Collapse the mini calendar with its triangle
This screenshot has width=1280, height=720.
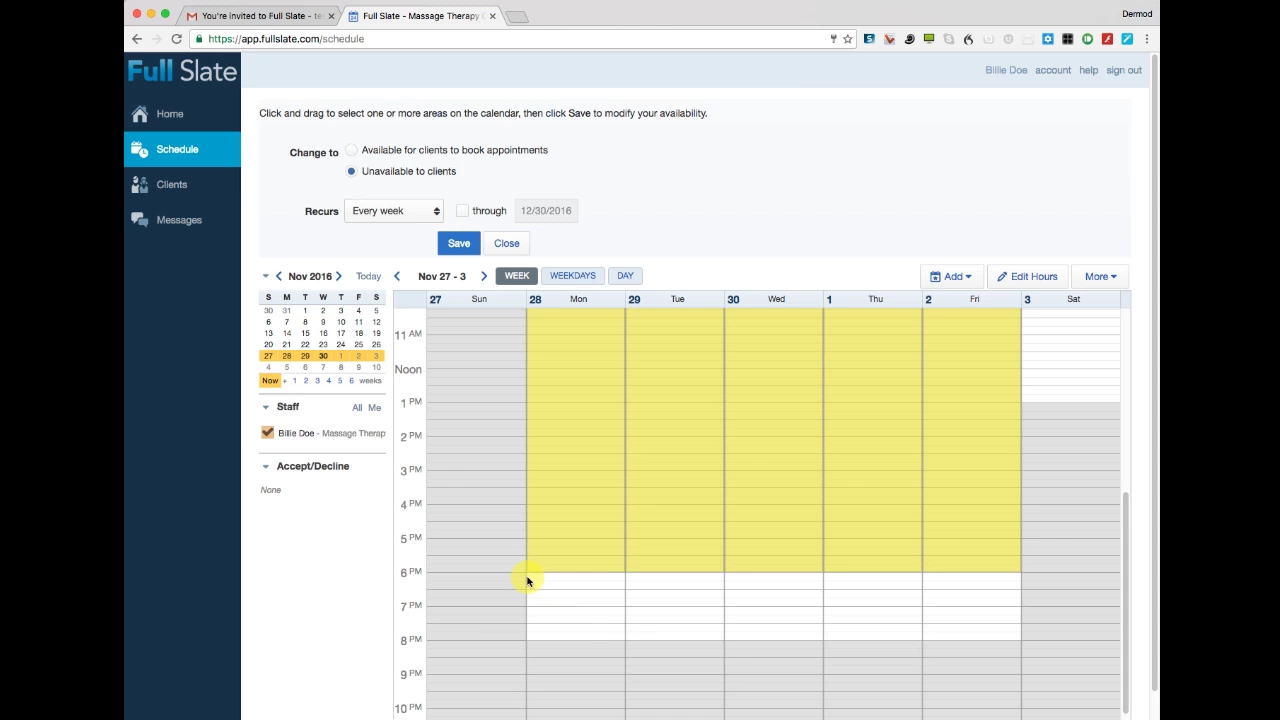tap(266, 277)
